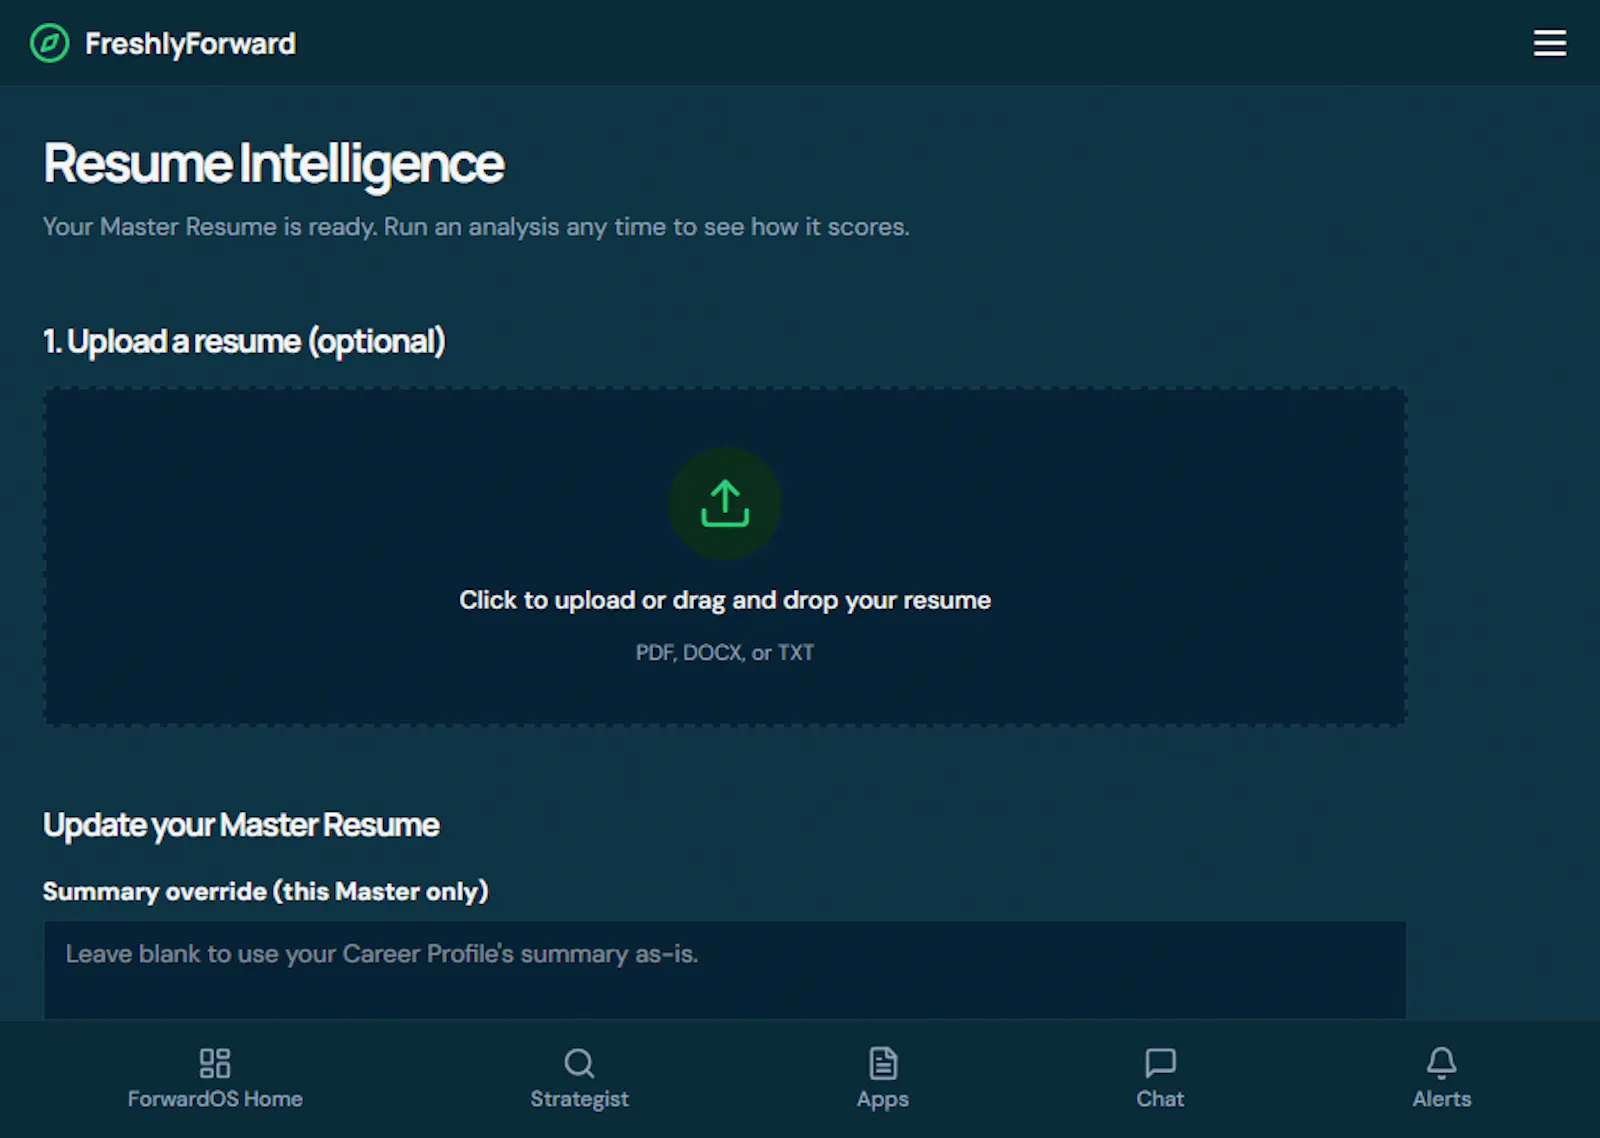Click 'Your Master Resume is ready' subtitle
1600x1138 pixels.
pyautogui.click(x=476, y=227)
